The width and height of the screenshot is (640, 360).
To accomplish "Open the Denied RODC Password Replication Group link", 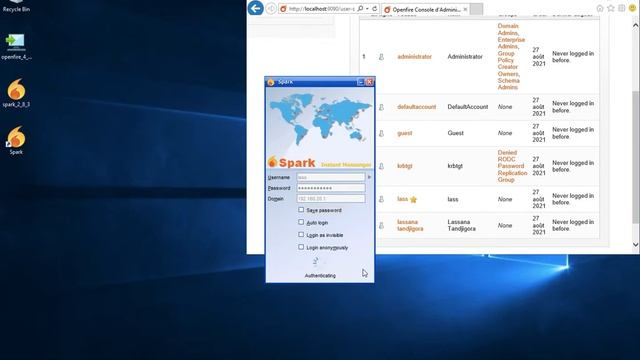I will tap(512, 166).
